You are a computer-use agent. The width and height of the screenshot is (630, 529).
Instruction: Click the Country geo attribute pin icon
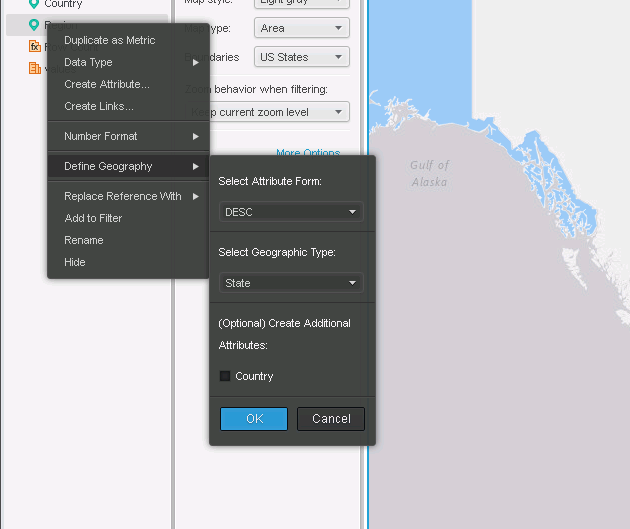point(34,4)
